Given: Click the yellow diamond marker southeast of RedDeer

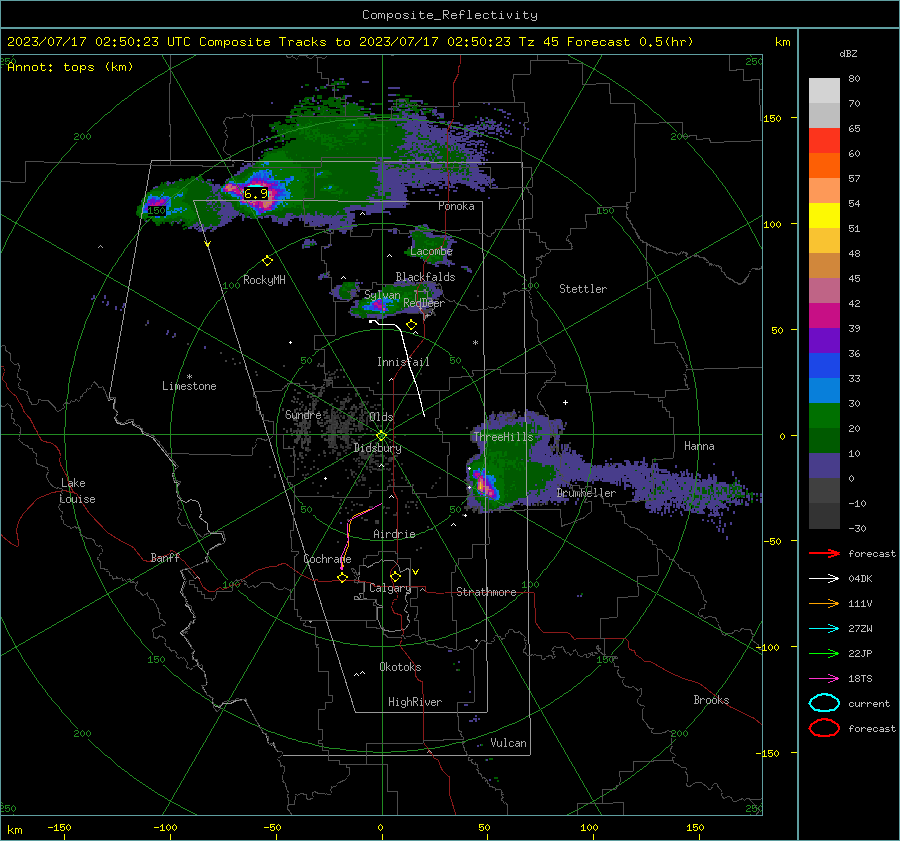Looking at the screenshot, I should (x=411, y=325).
